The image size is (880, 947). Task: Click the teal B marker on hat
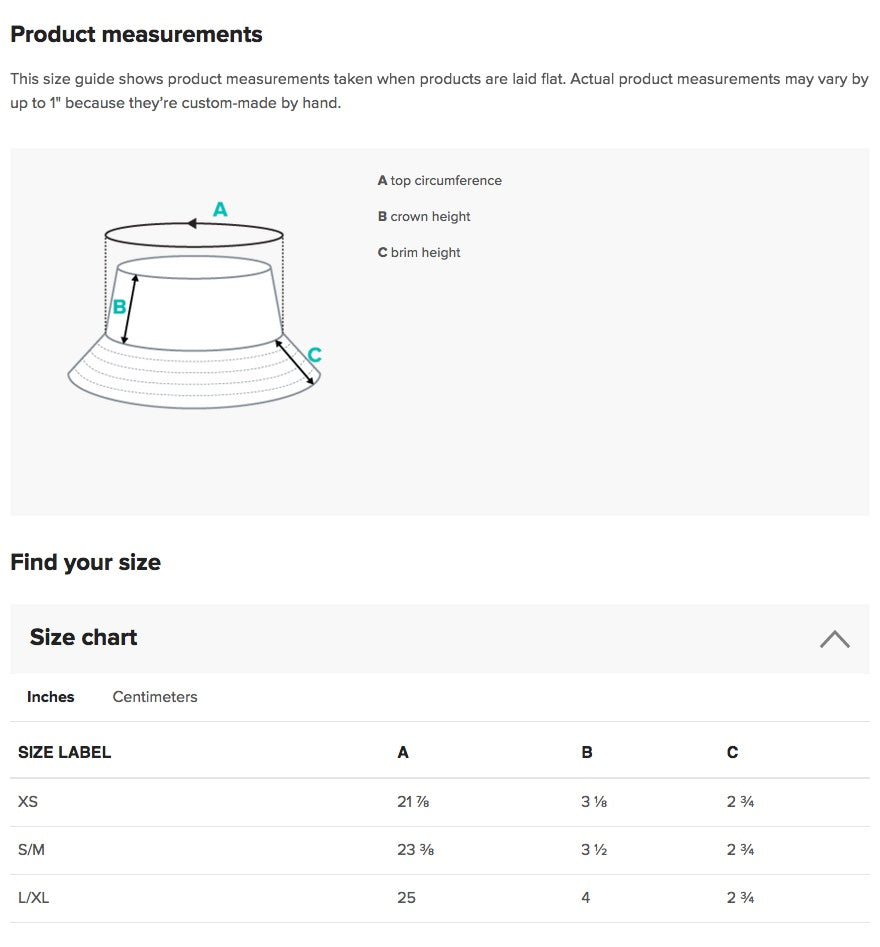119,307
